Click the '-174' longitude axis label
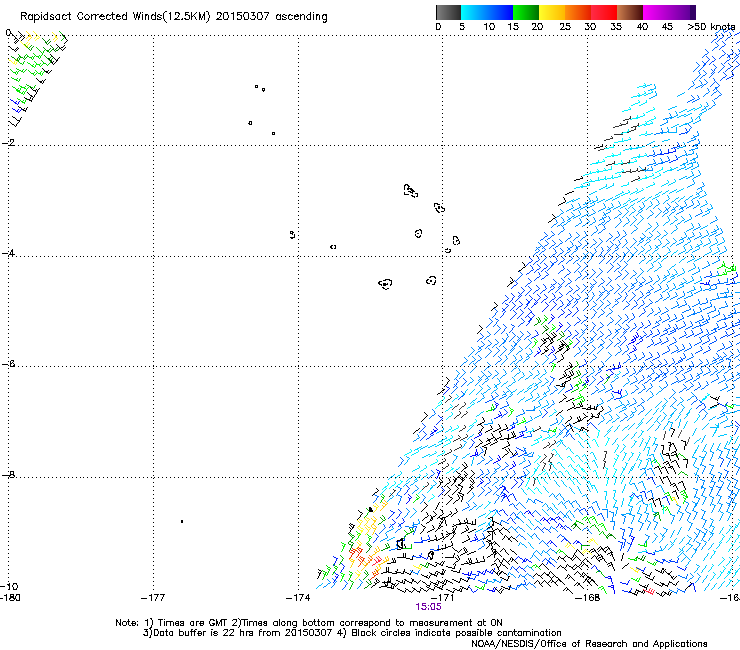This screenshot has width=740, height=650. 298,598
